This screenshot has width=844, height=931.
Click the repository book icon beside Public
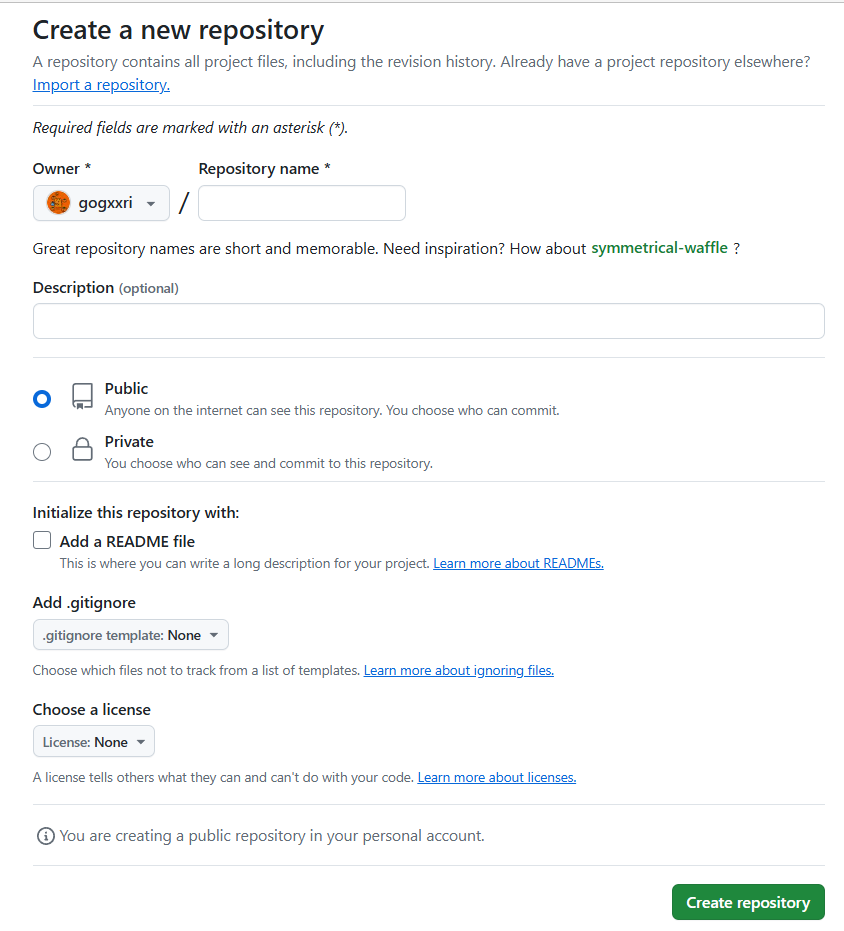pyautogui.click(x=83, y=396)
